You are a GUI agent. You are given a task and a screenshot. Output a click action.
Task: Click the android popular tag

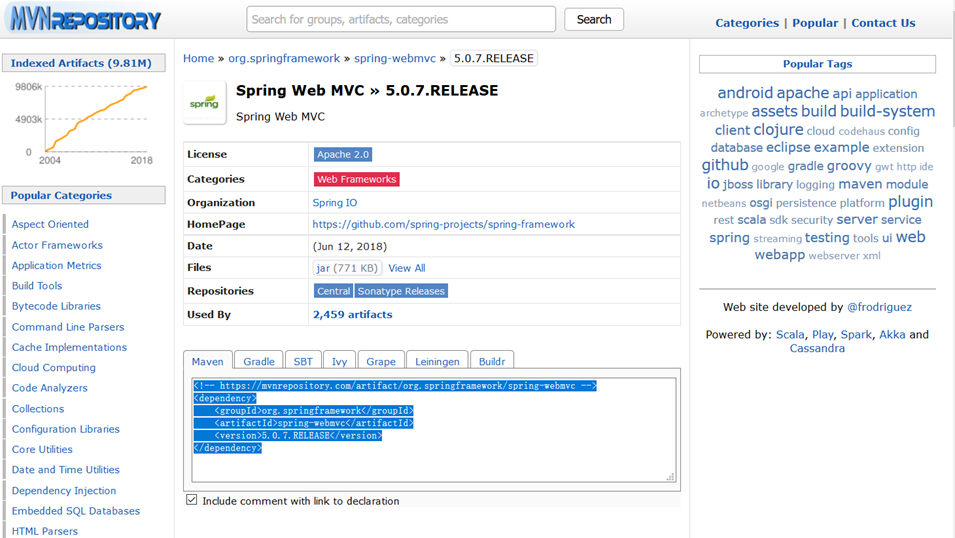[745, 93]
